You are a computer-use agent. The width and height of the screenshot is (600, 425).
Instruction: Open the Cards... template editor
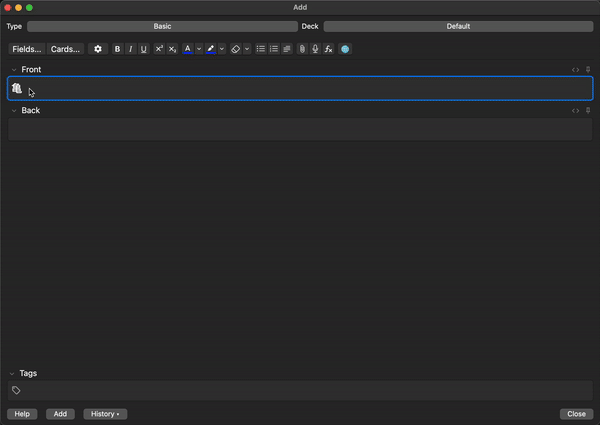[65, 49]
